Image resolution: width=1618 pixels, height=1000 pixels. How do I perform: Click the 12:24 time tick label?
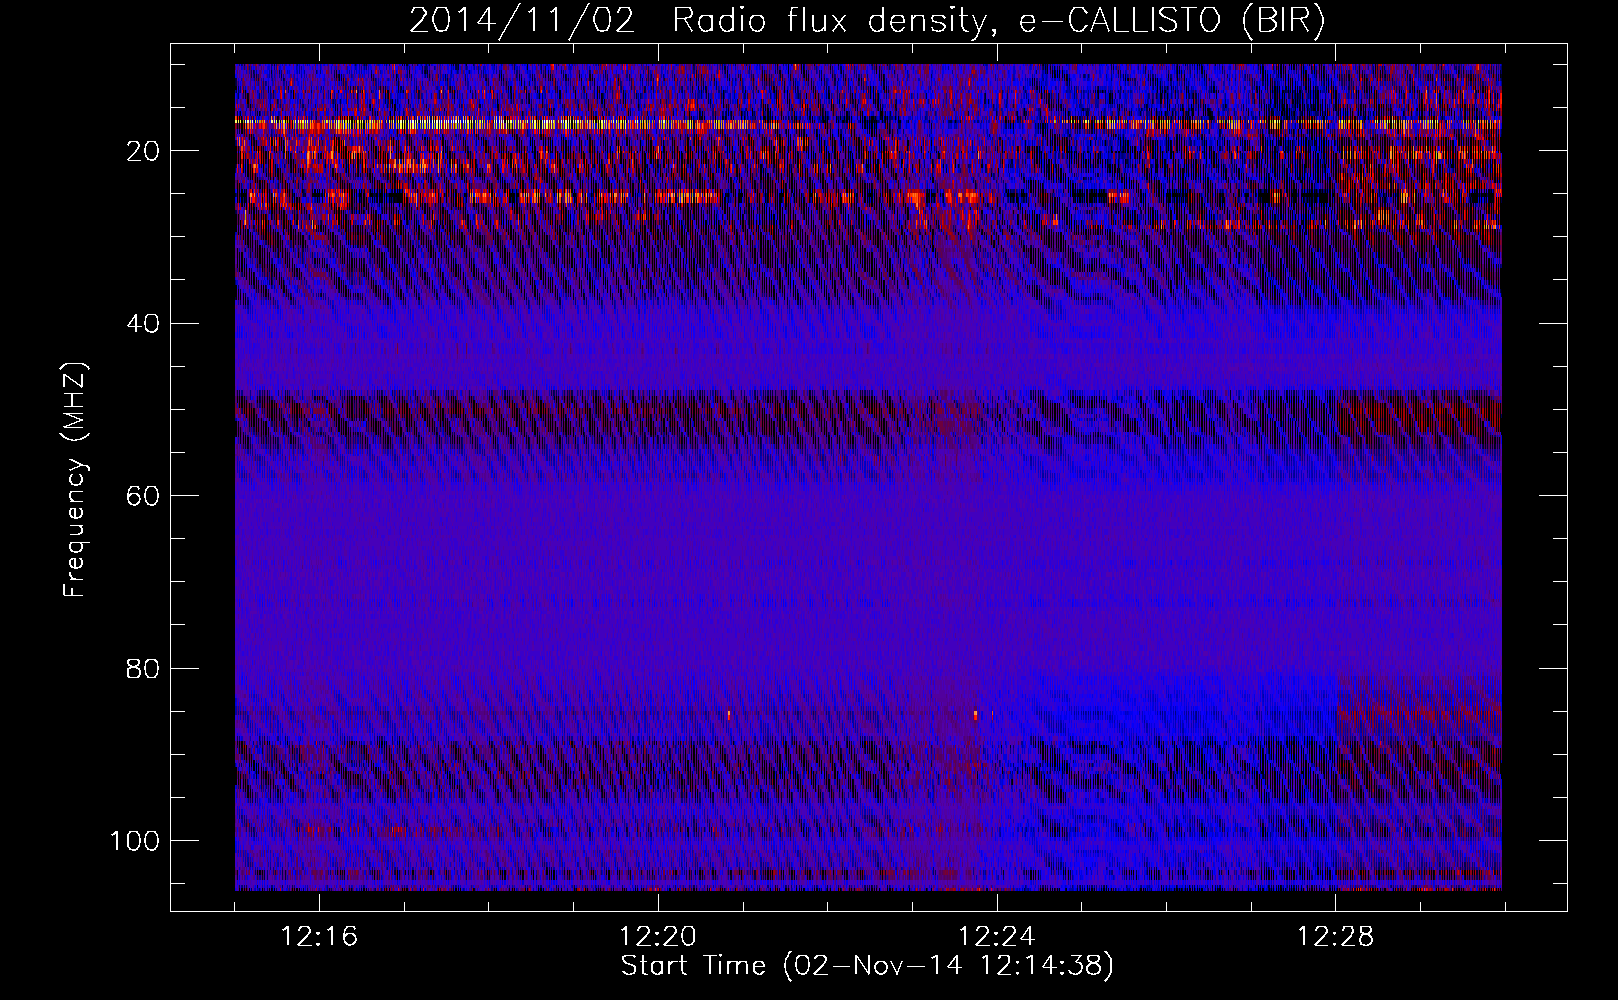997,937
